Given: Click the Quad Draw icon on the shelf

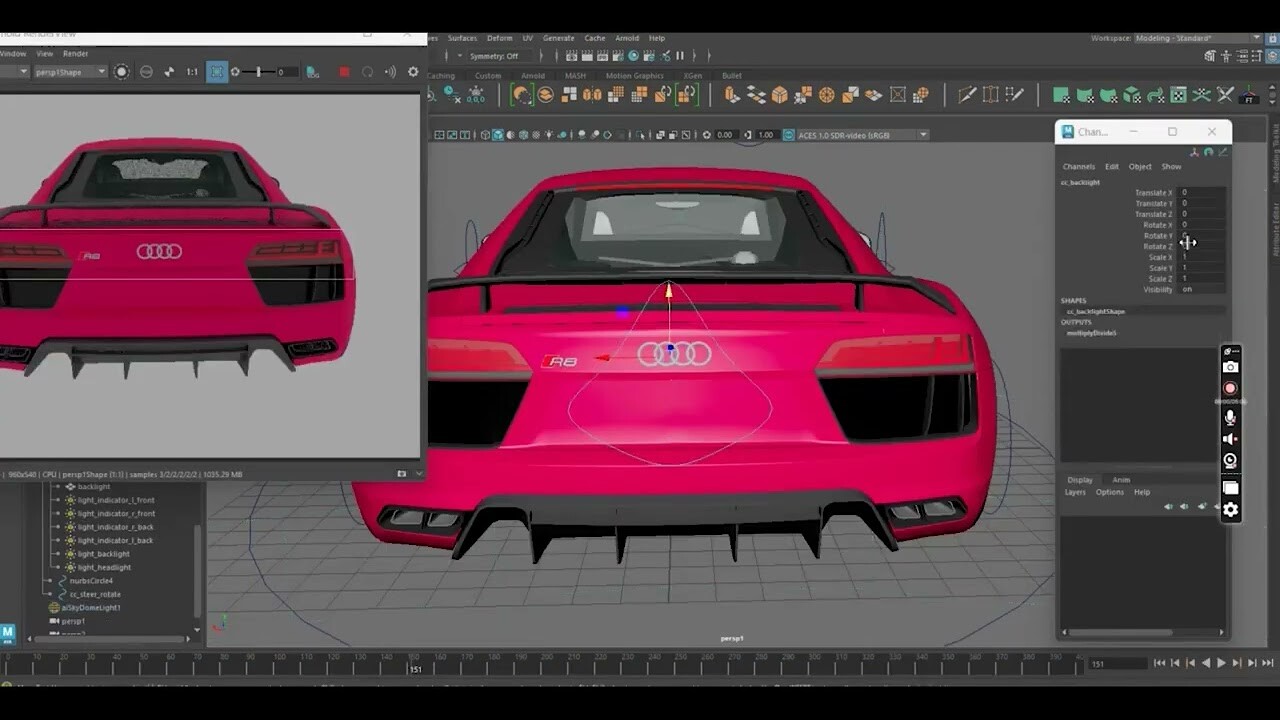Looking at the screenshot, I should (1016, 94).
